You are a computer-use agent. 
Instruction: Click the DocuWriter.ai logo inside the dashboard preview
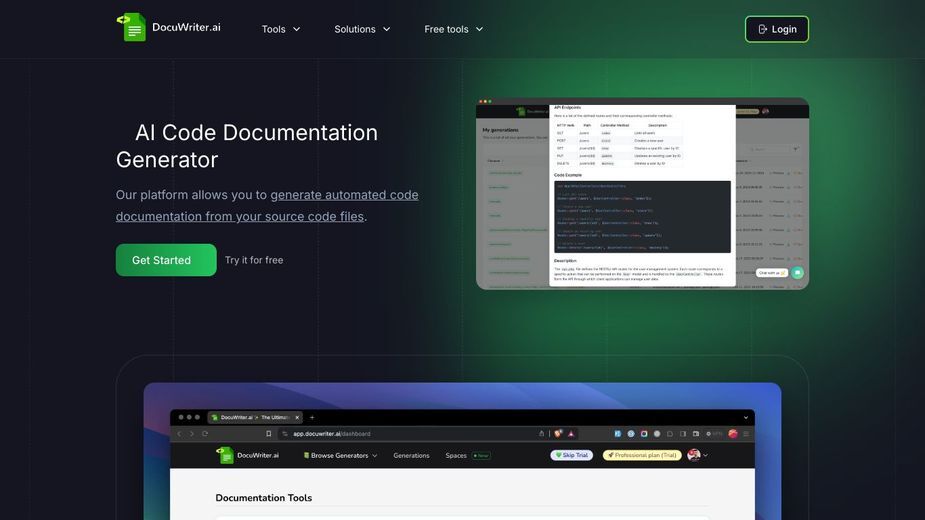click(247, 455)
